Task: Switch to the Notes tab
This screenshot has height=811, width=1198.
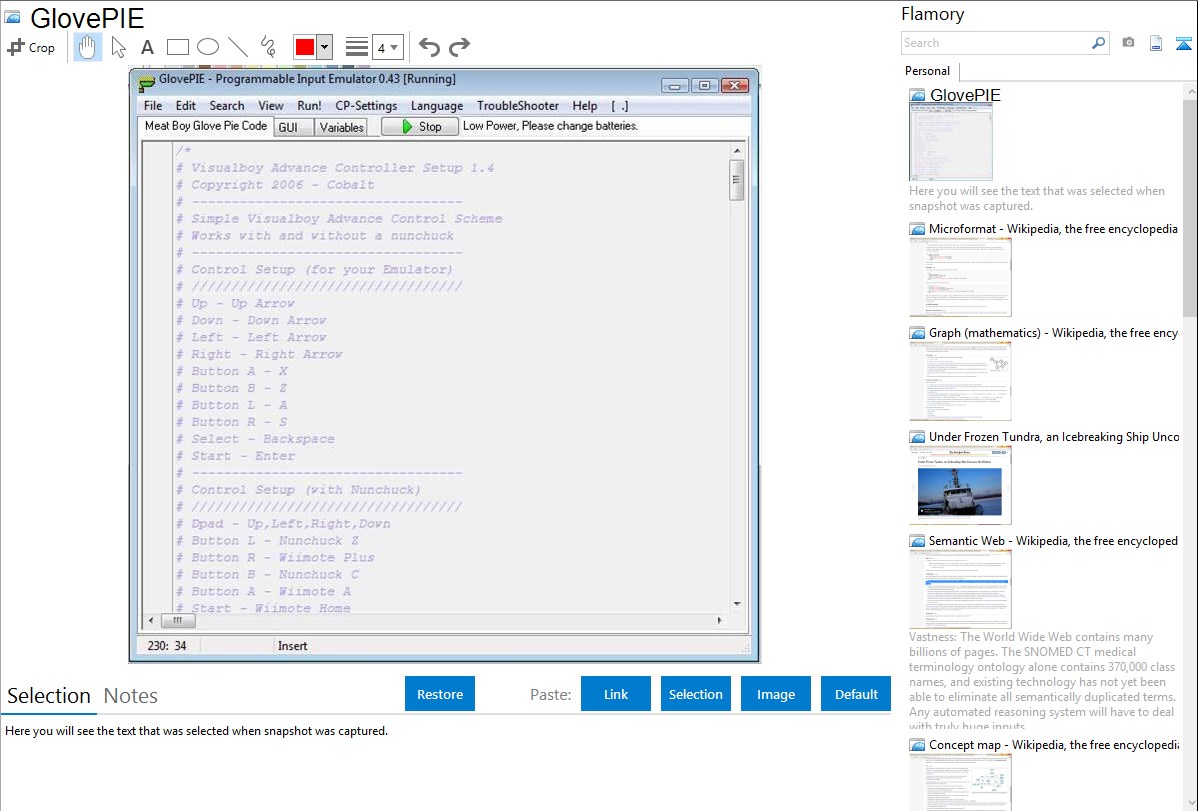Action: [130, 696]
